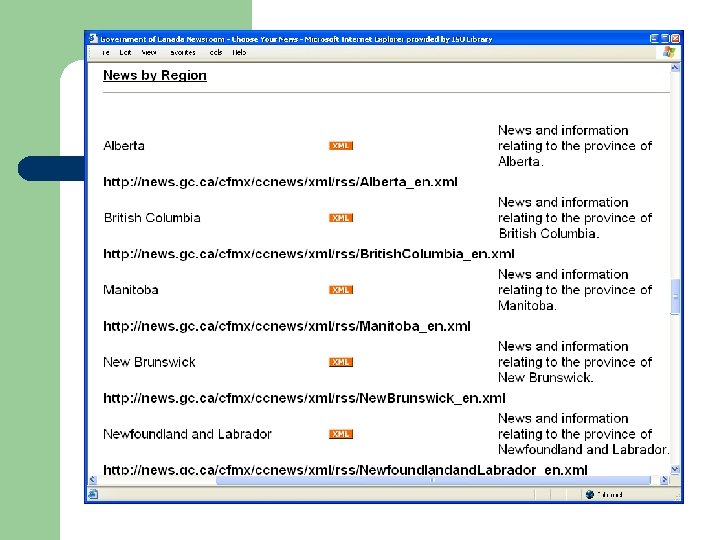
Task: Click the Windows flag logo in menu bar
Action: [669, 52]
